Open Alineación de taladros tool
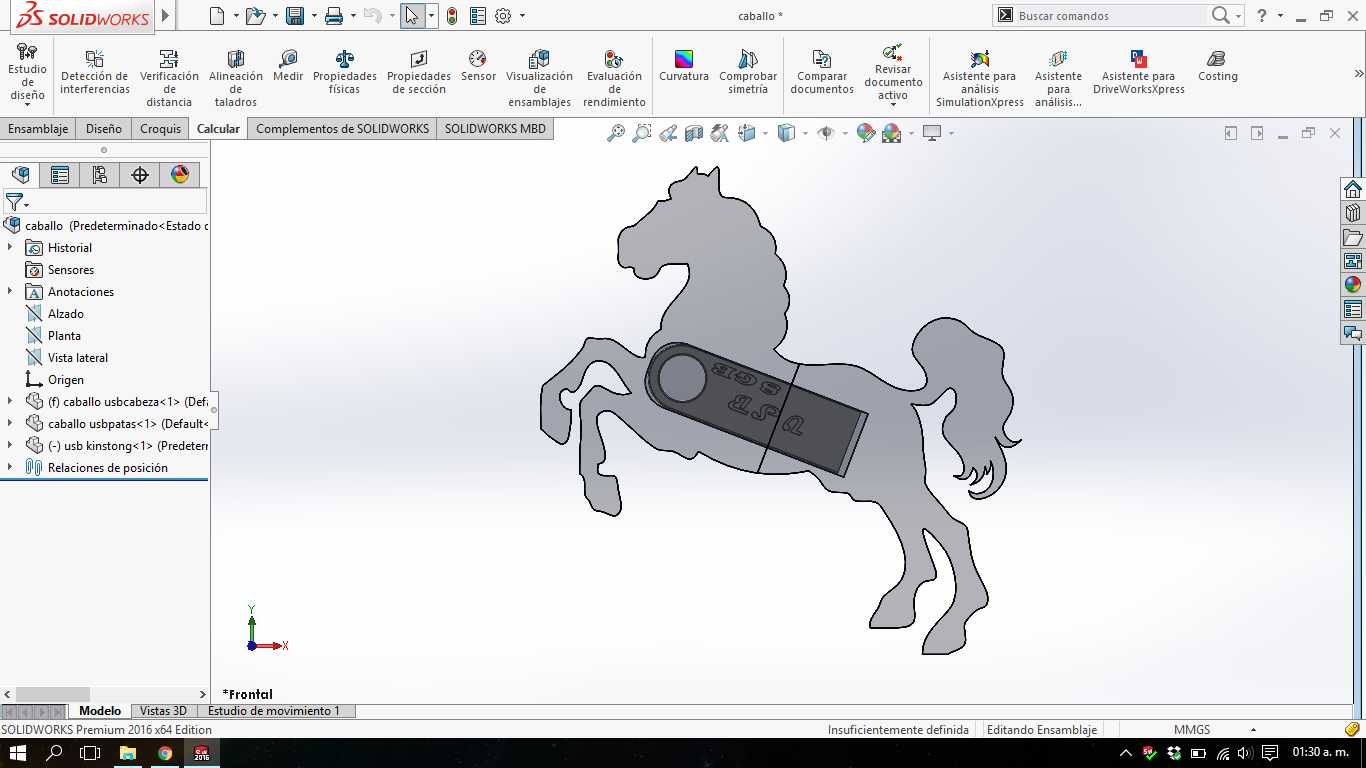 point(236,79)
